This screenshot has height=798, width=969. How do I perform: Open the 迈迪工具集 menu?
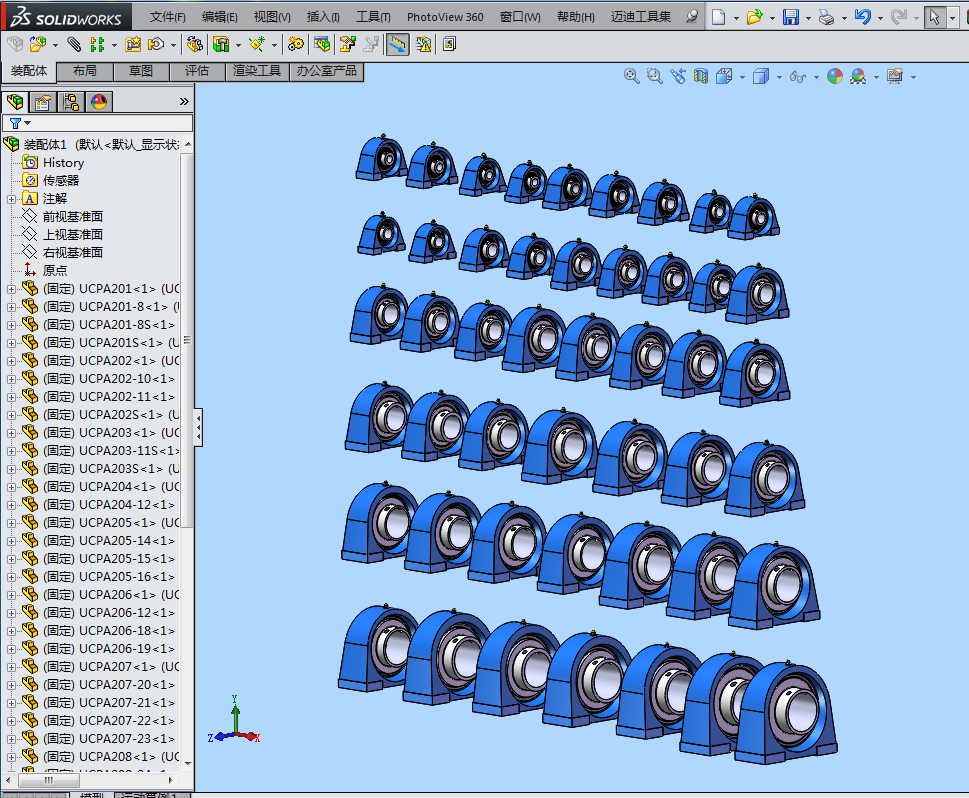(x=641, y=17)
